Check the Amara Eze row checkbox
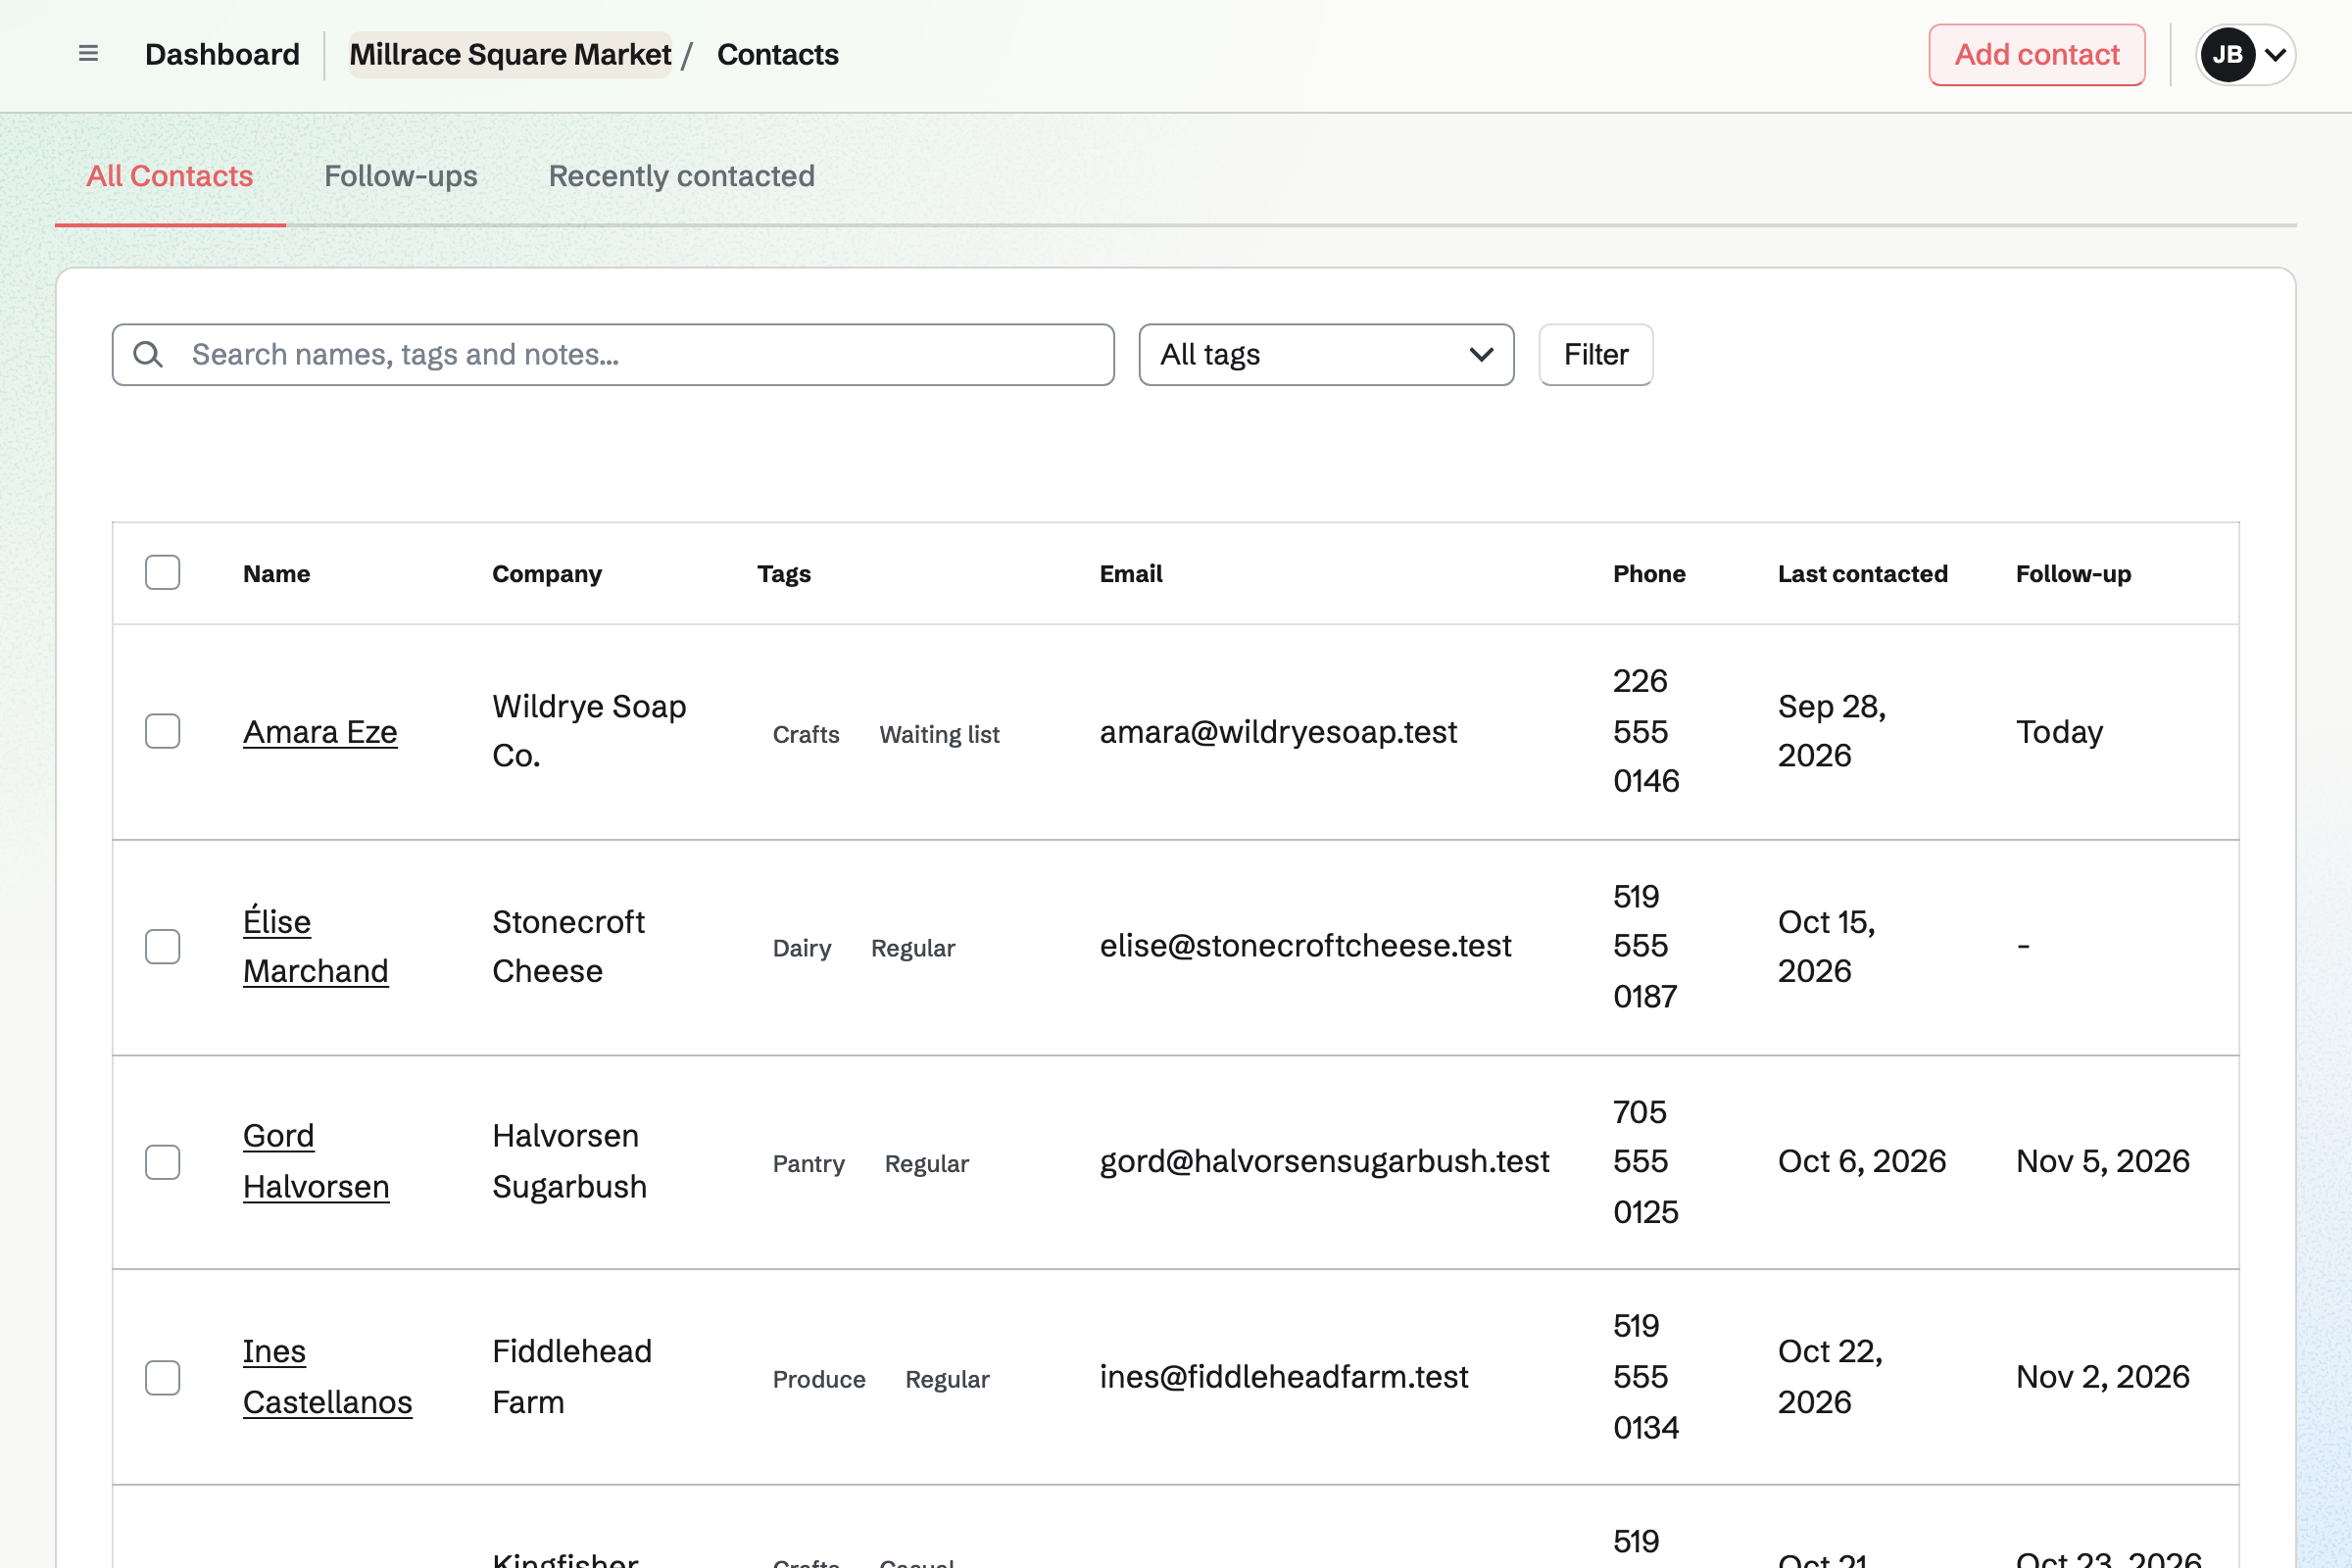This screenshot has width=2352, height=1568. [162, 731]
